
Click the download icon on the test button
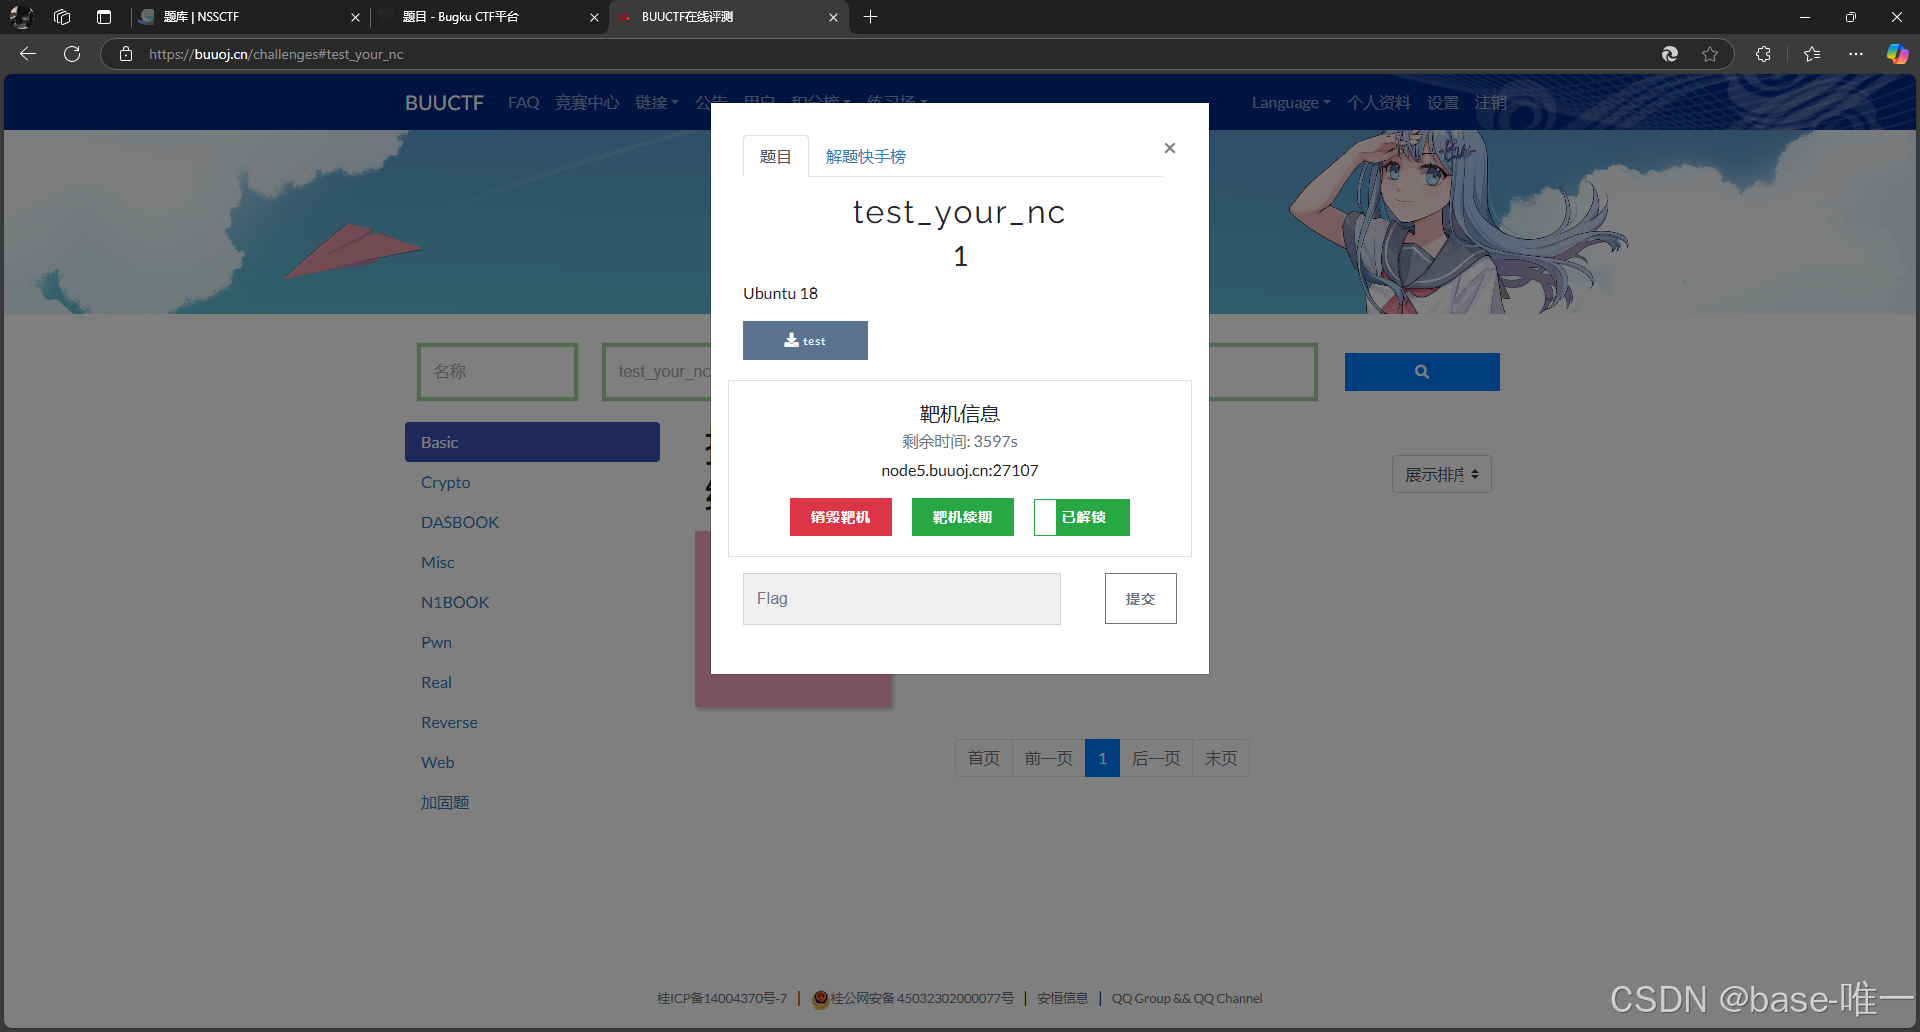pyautogui.click(x=791, y=340)
